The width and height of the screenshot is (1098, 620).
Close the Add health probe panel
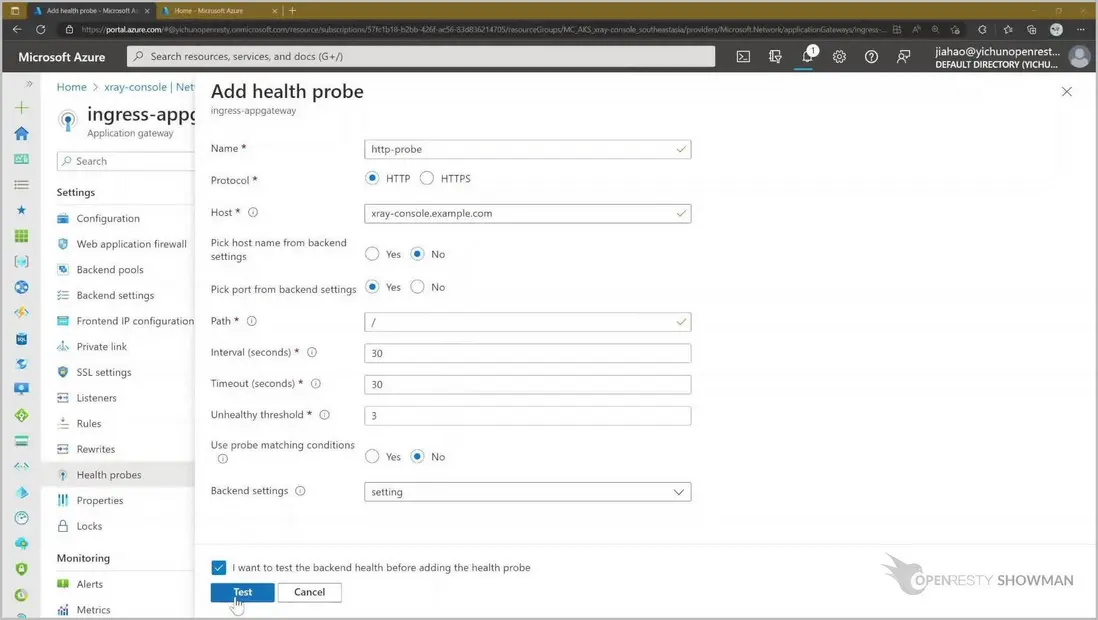click(1066, 92)
